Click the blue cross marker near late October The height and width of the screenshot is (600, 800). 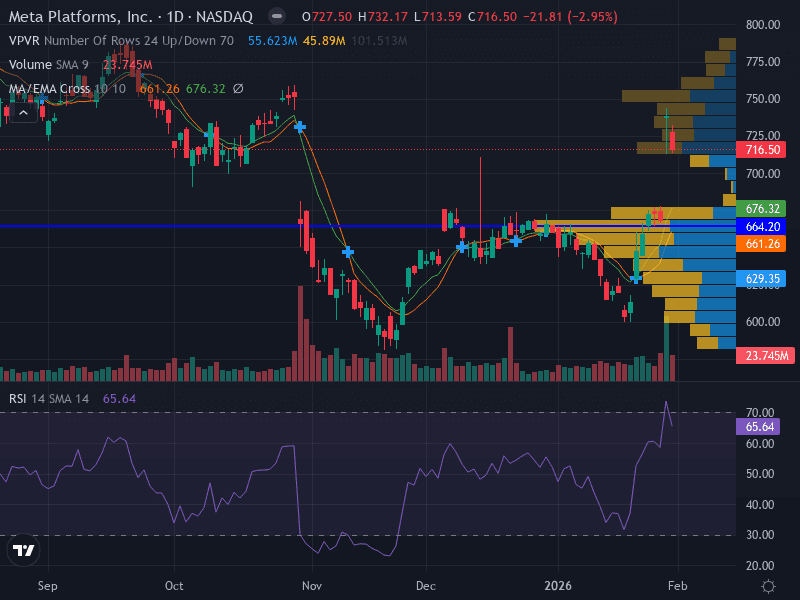(299, 127)
